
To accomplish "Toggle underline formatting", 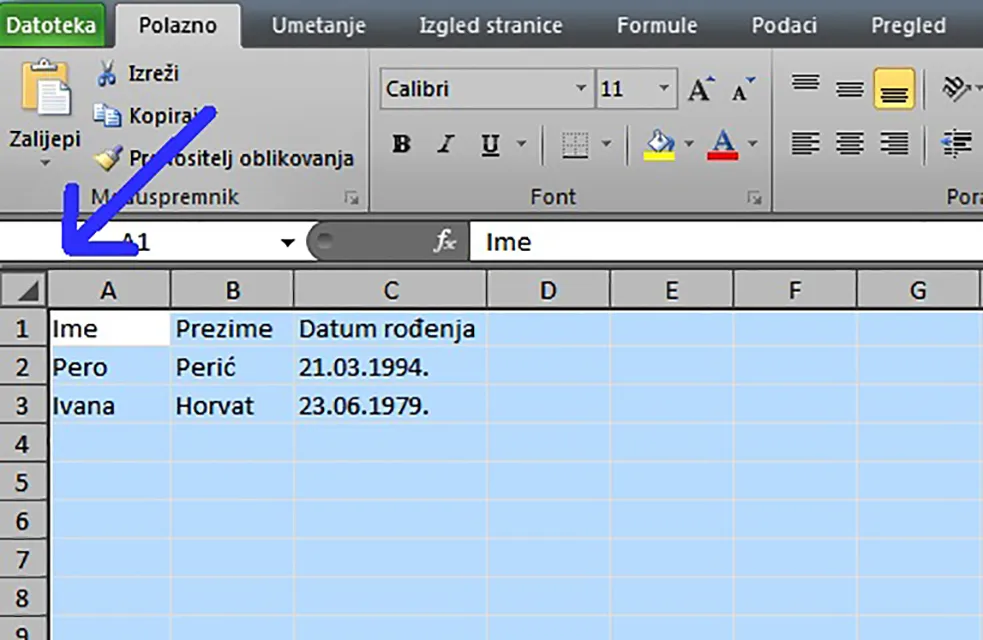I will 490,144.
